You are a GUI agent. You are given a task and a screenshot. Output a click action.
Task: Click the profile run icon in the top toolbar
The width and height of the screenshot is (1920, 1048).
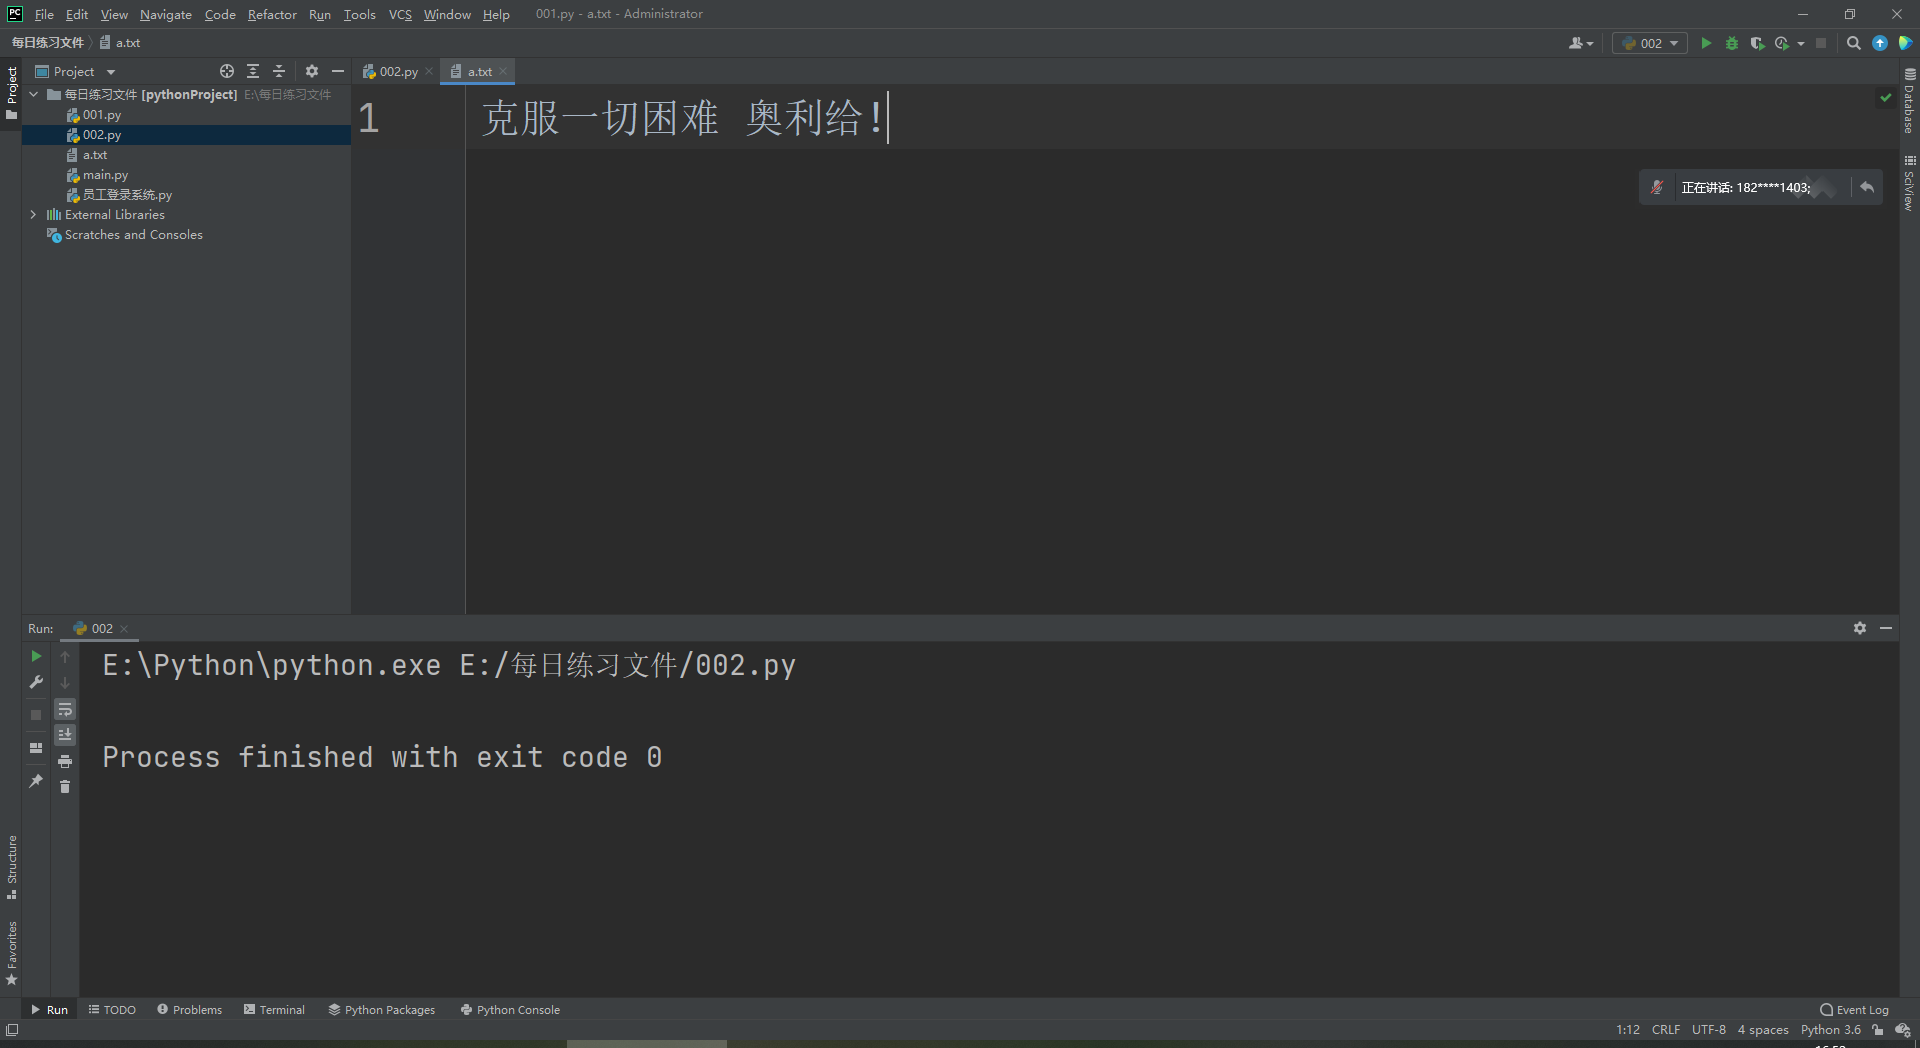coord(1782,43)
